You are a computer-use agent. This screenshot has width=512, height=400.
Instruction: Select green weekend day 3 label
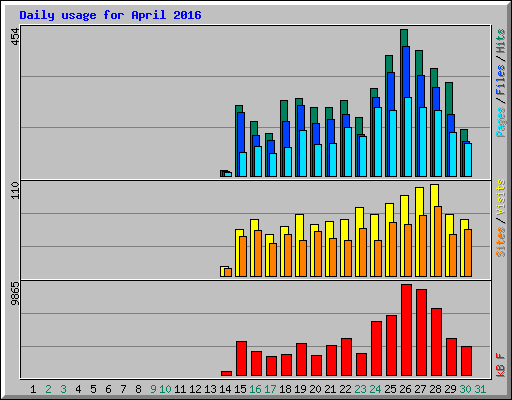(63, 389)
